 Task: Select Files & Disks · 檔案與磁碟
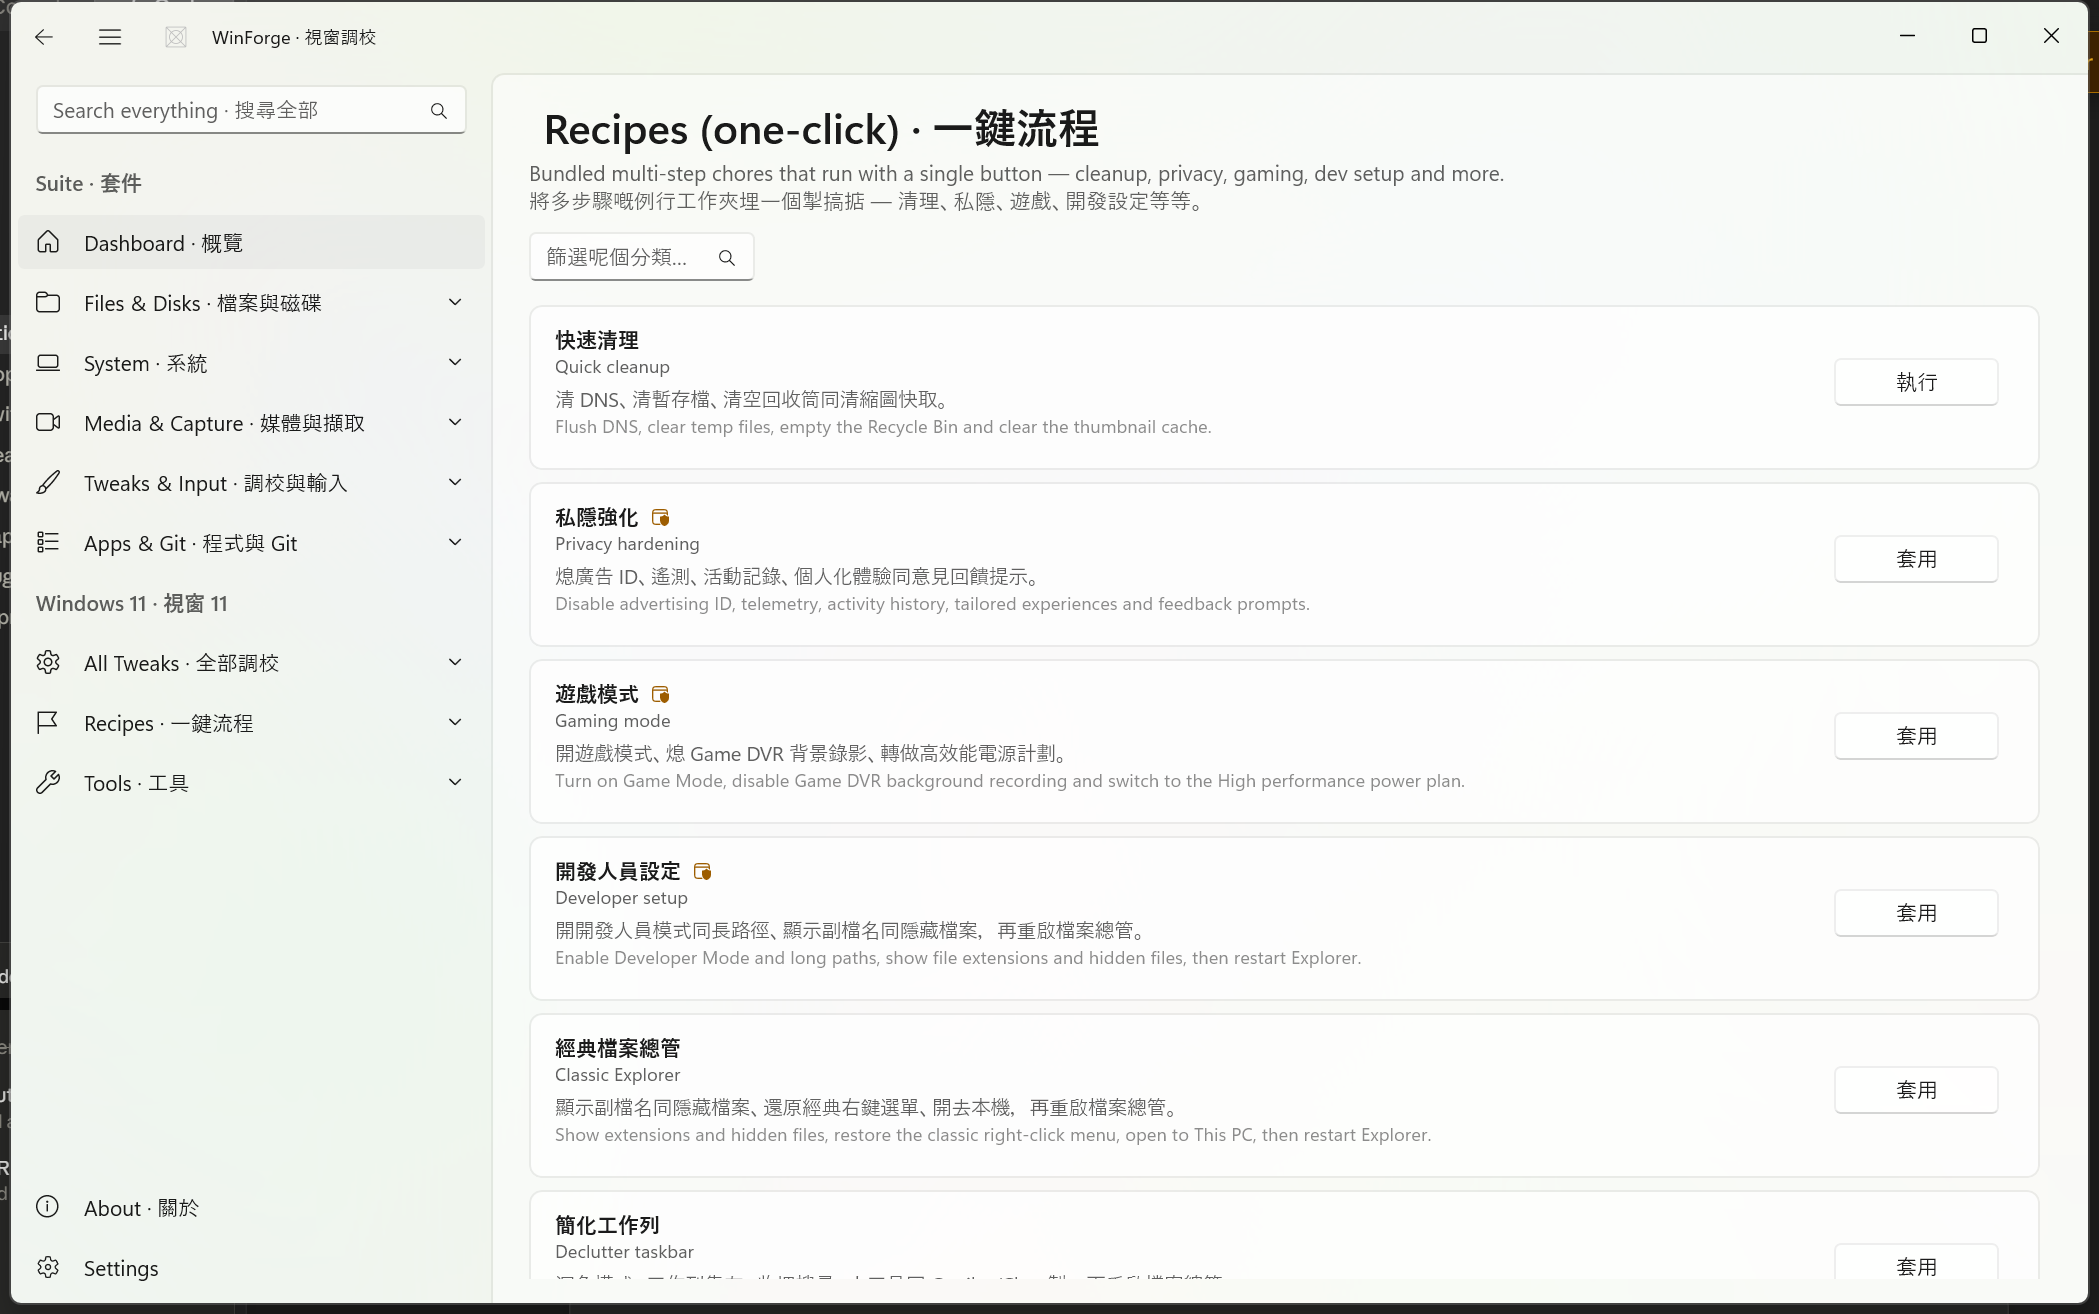[x=251, y=302]
